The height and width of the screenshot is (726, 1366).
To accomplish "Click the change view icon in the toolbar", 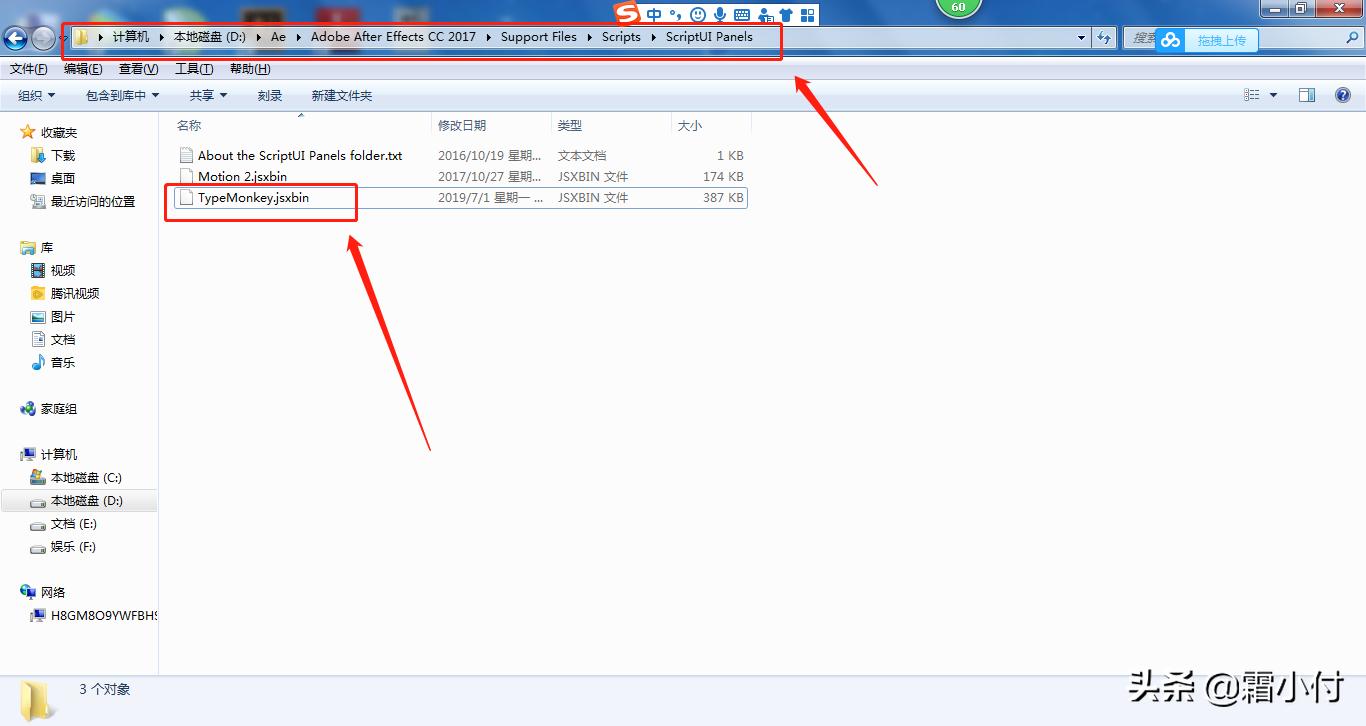I will click(1252, 95).
